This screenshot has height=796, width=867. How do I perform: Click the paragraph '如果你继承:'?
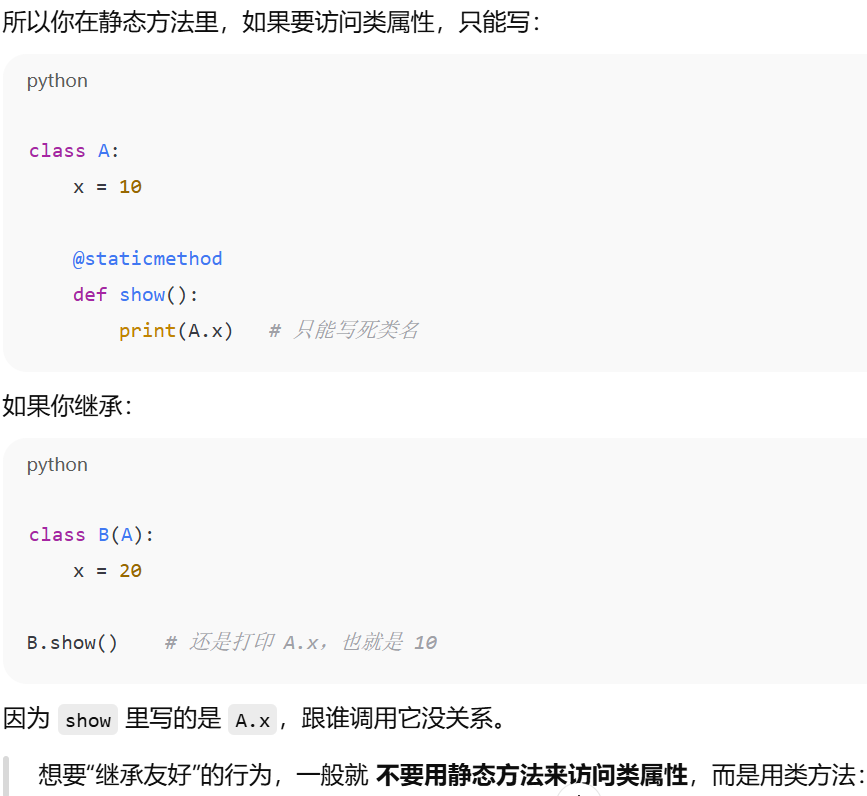67,406
